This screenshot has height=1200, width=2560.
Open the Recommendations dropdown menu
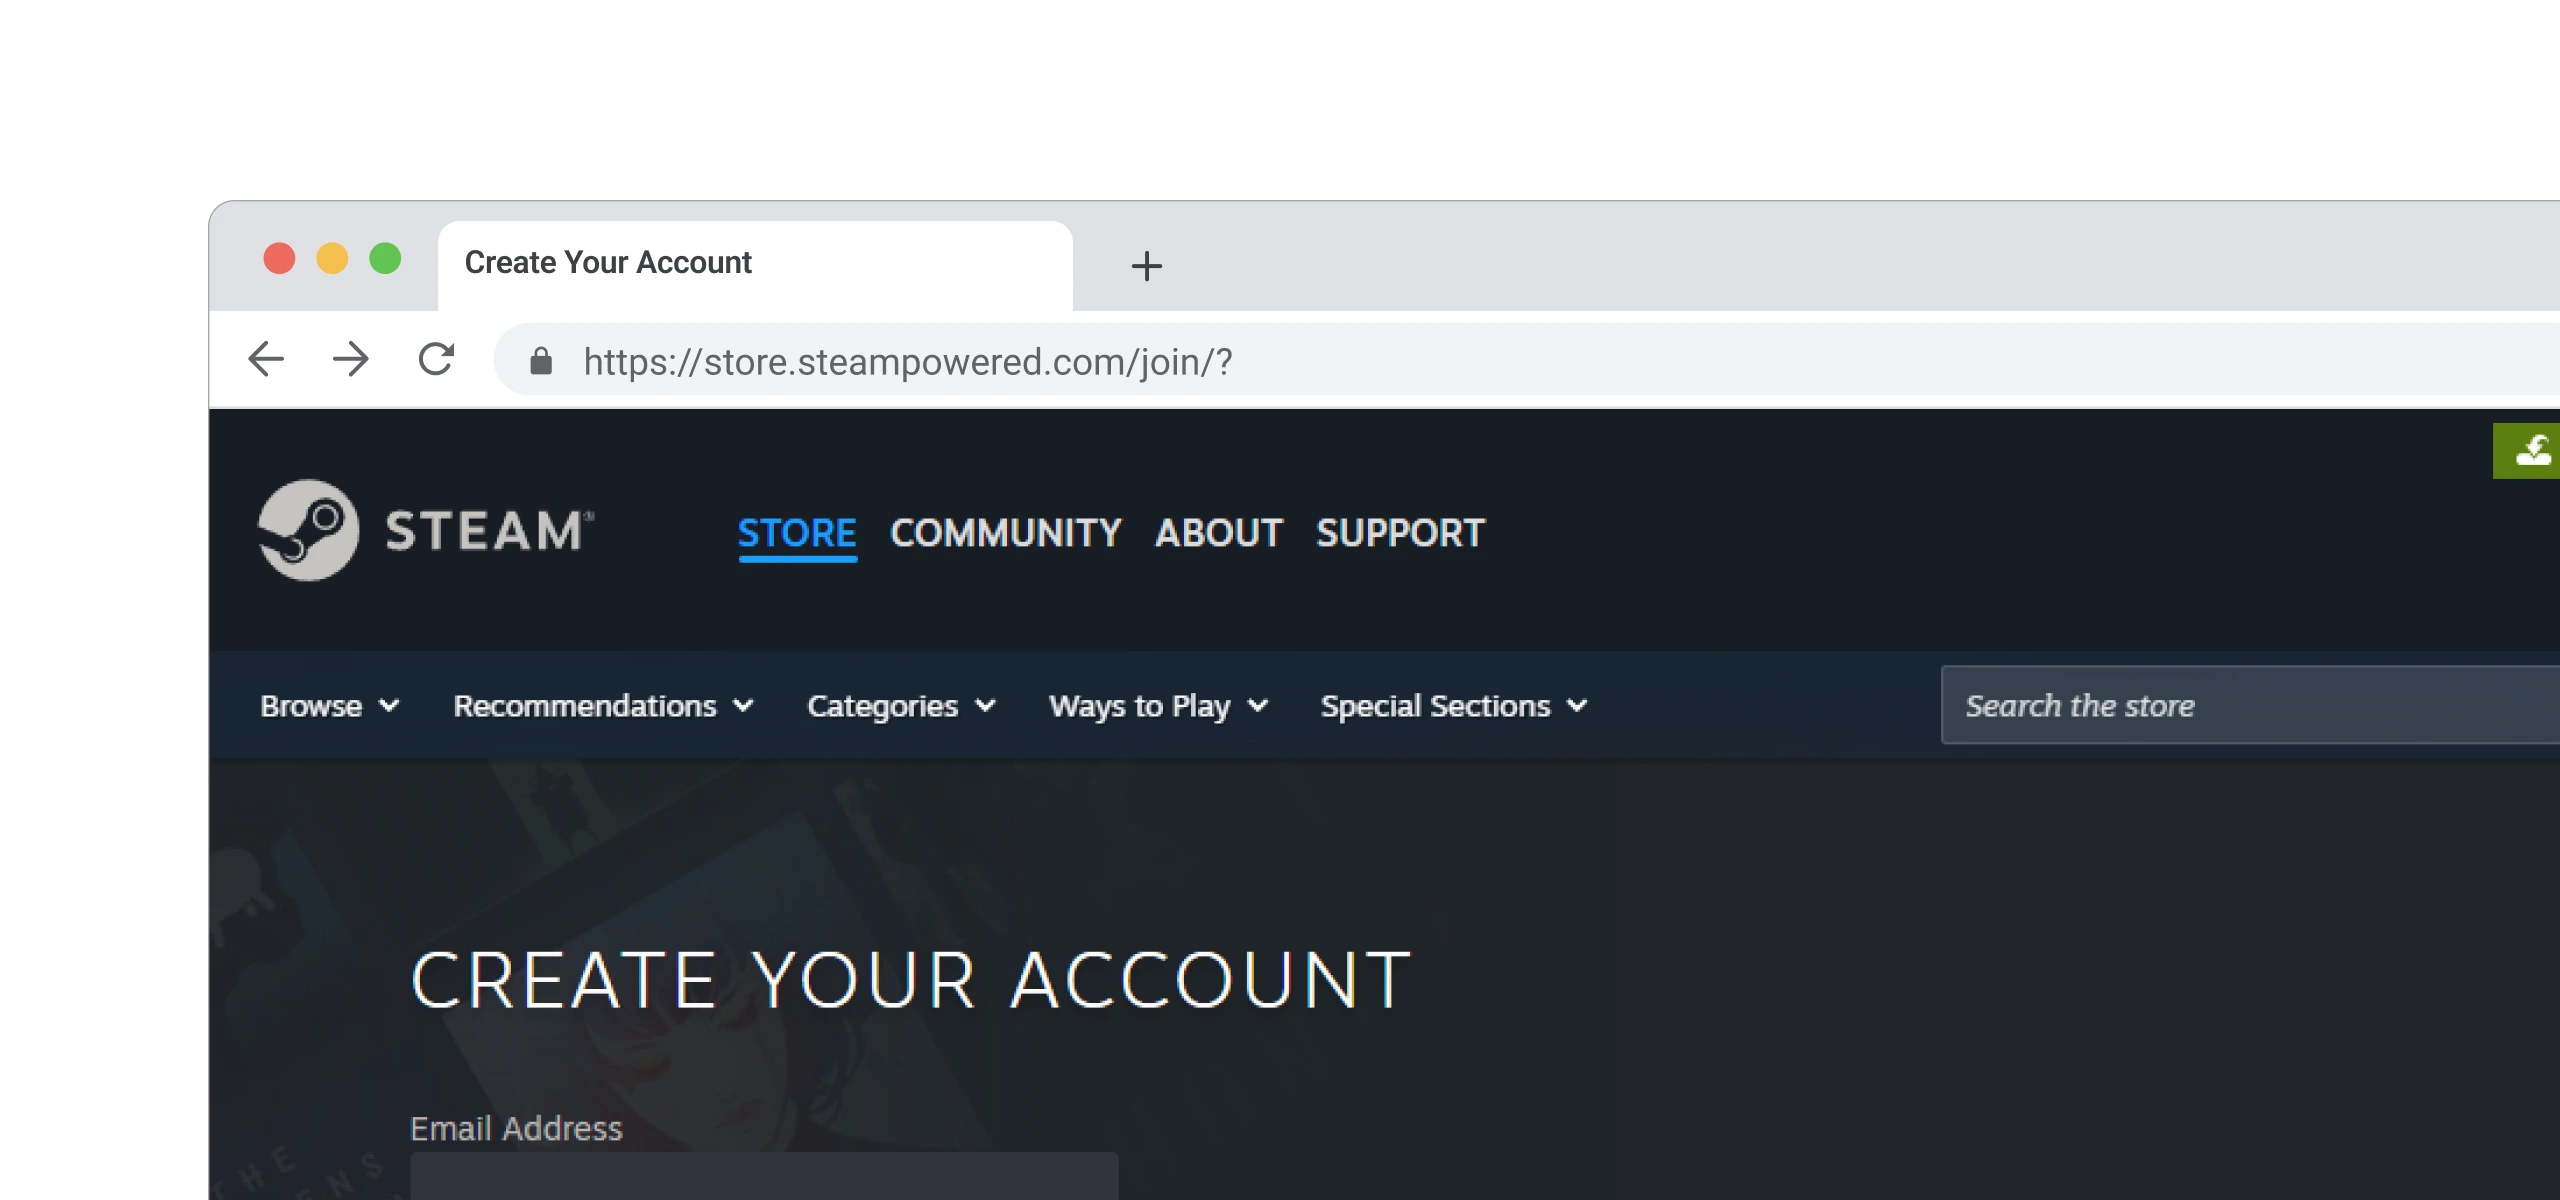click(603, 706)
